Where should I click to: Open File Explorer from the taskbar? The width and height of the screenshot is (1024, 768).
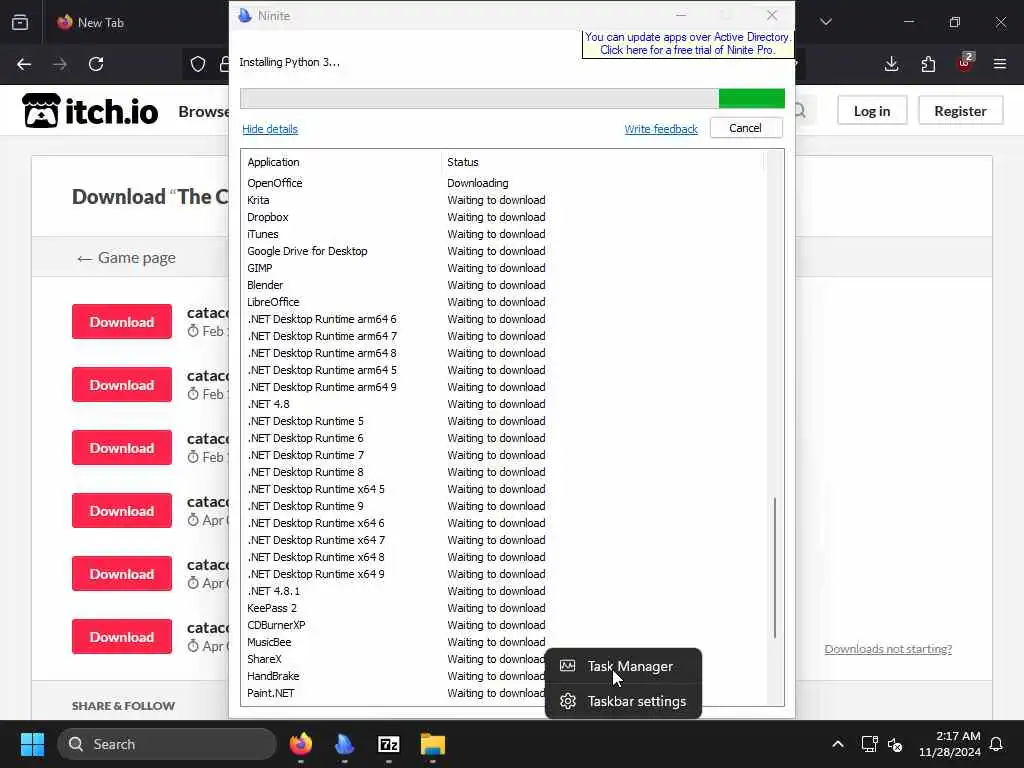(x=432, y=744)
